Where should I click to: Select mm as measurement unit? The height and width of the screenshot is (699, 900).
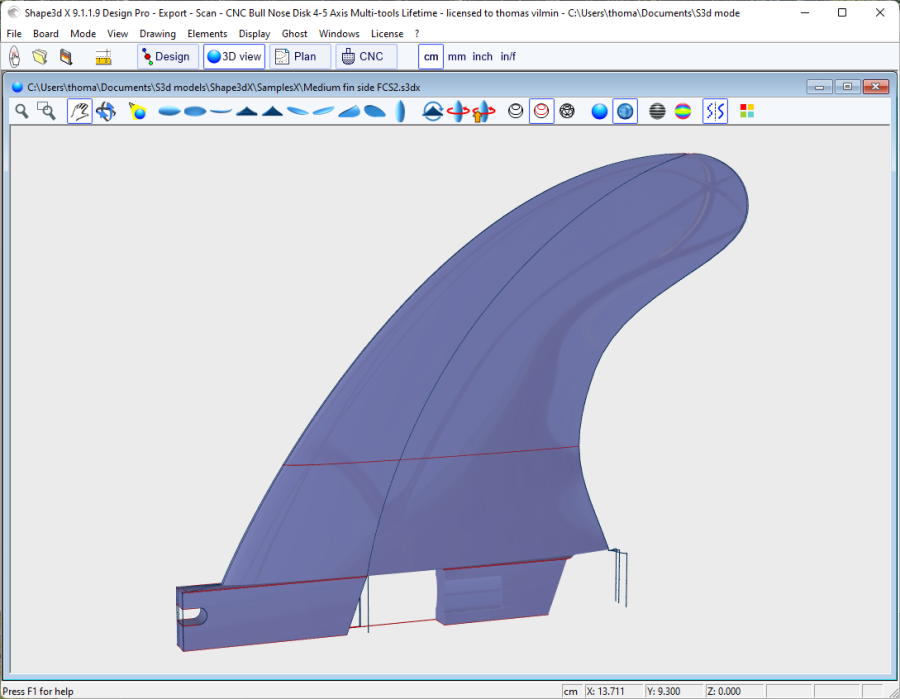coord(457,57)
